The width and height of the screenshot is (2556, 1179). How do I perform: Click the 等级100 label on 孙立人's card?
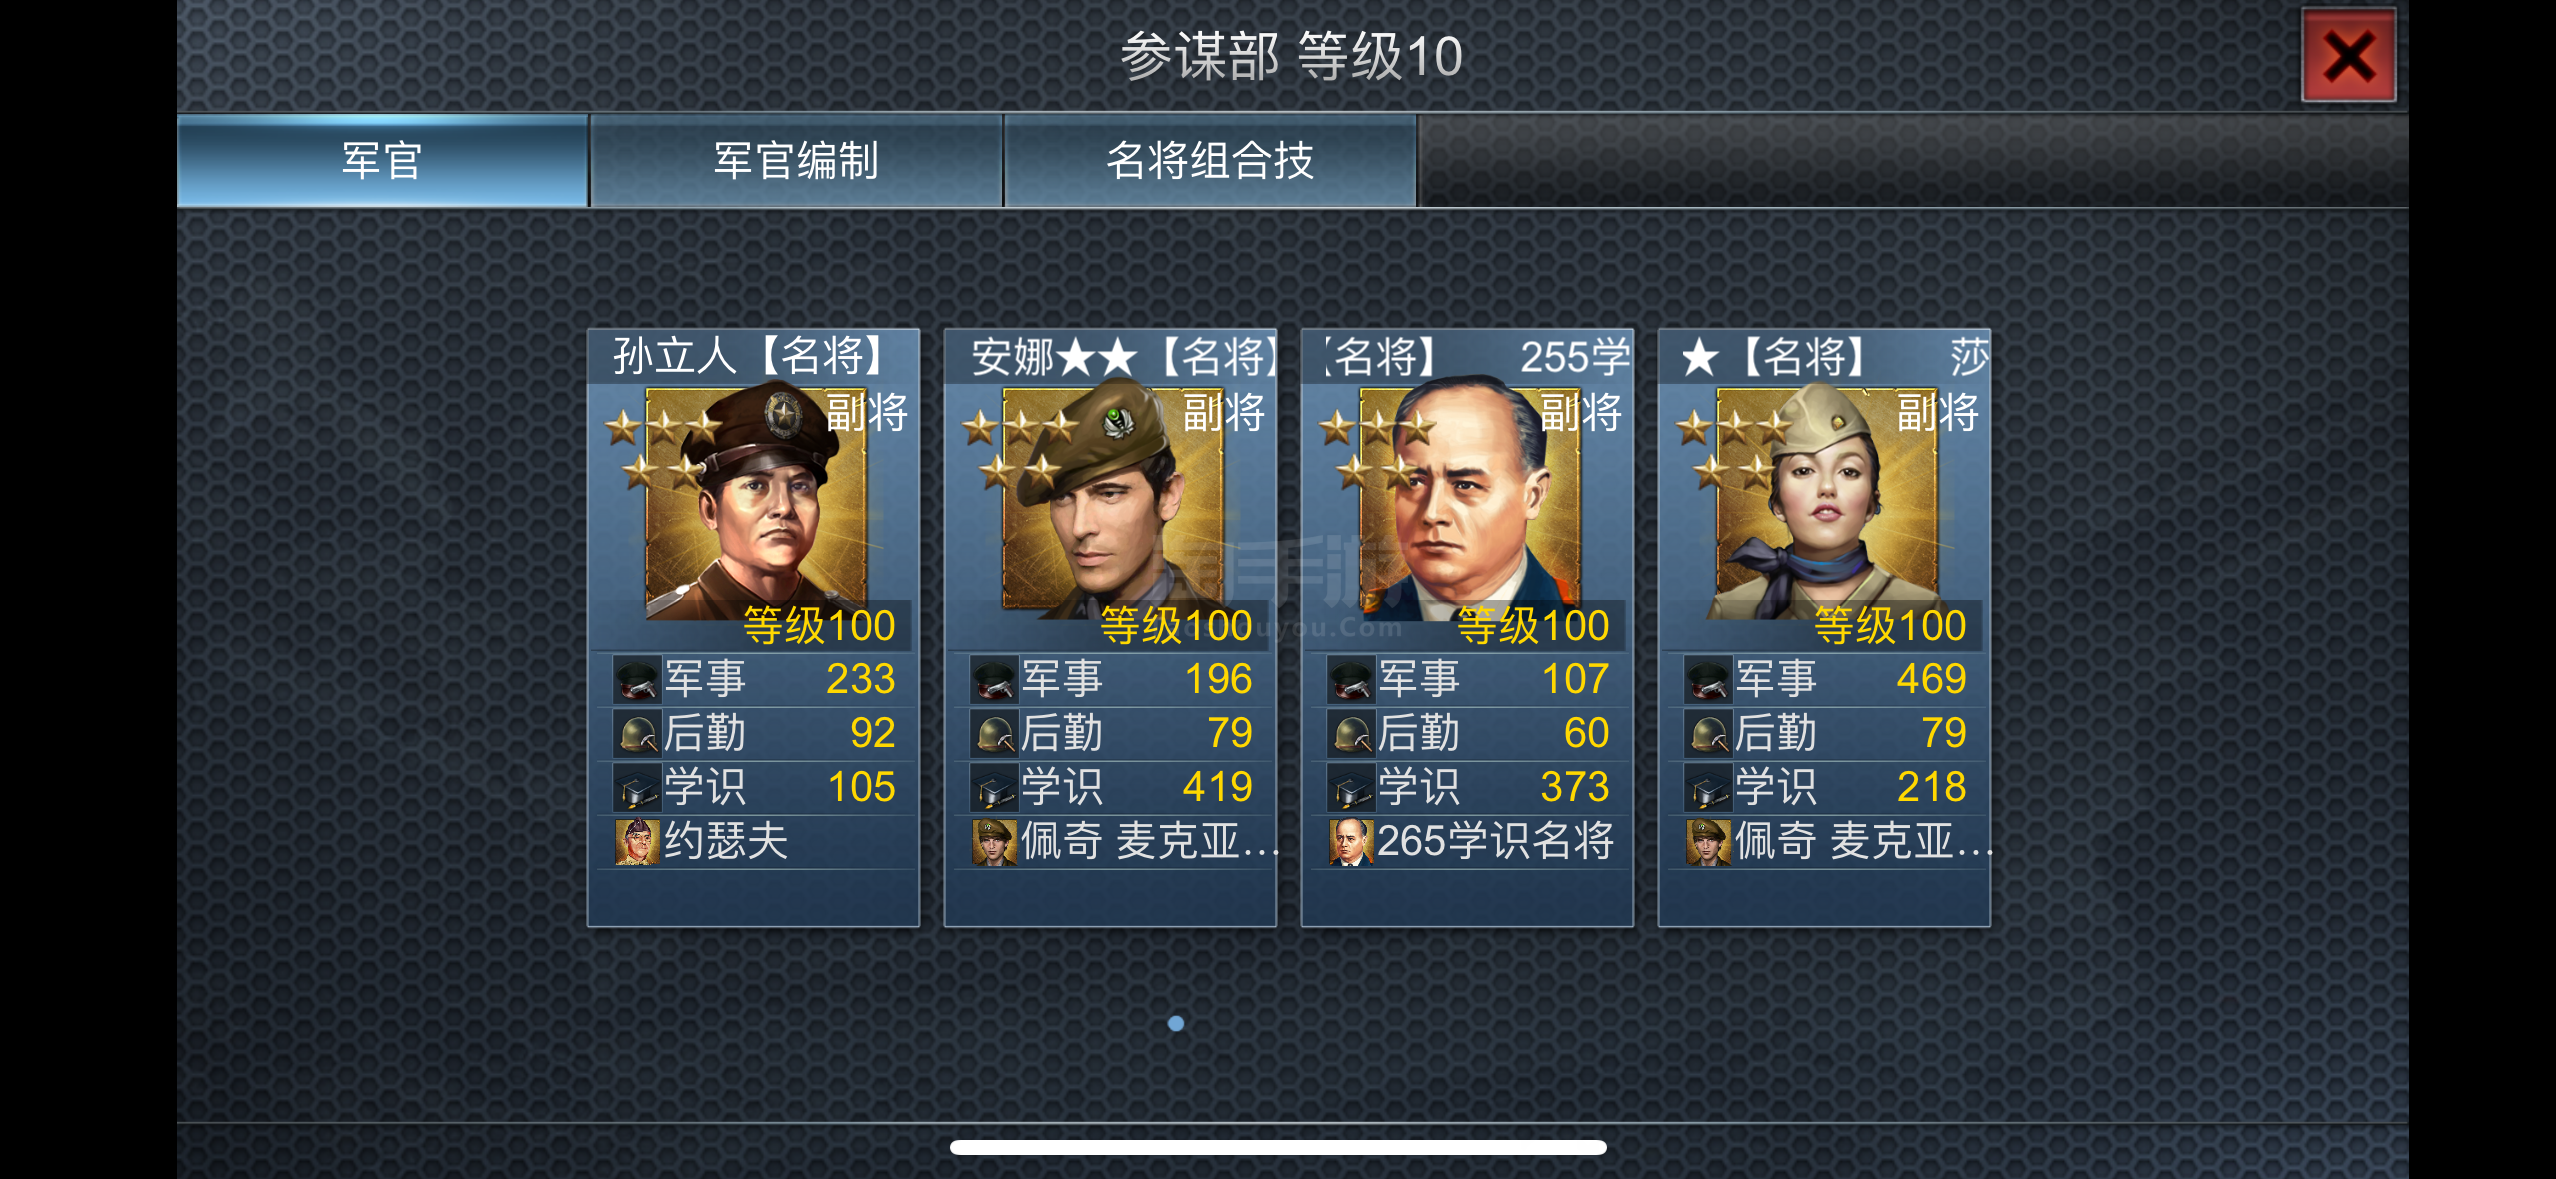(819, 626)
